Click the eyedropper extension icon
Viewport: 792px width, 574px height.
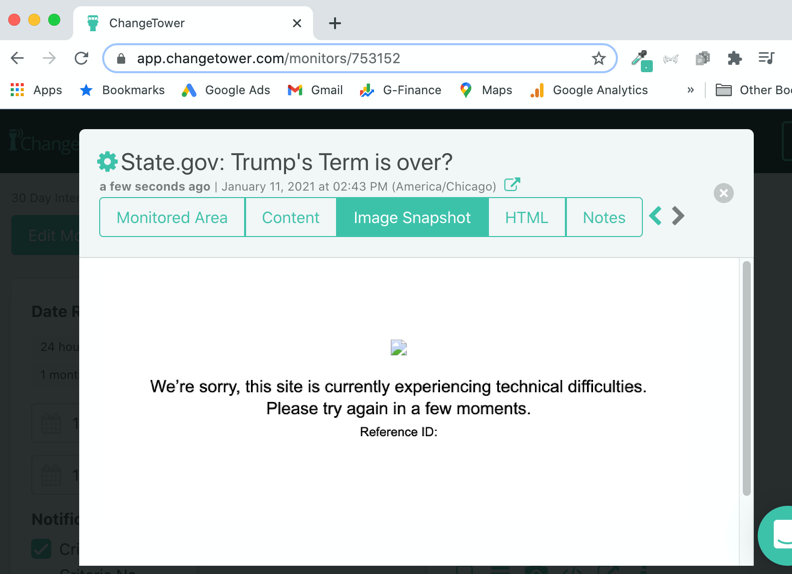coord(641,60)
